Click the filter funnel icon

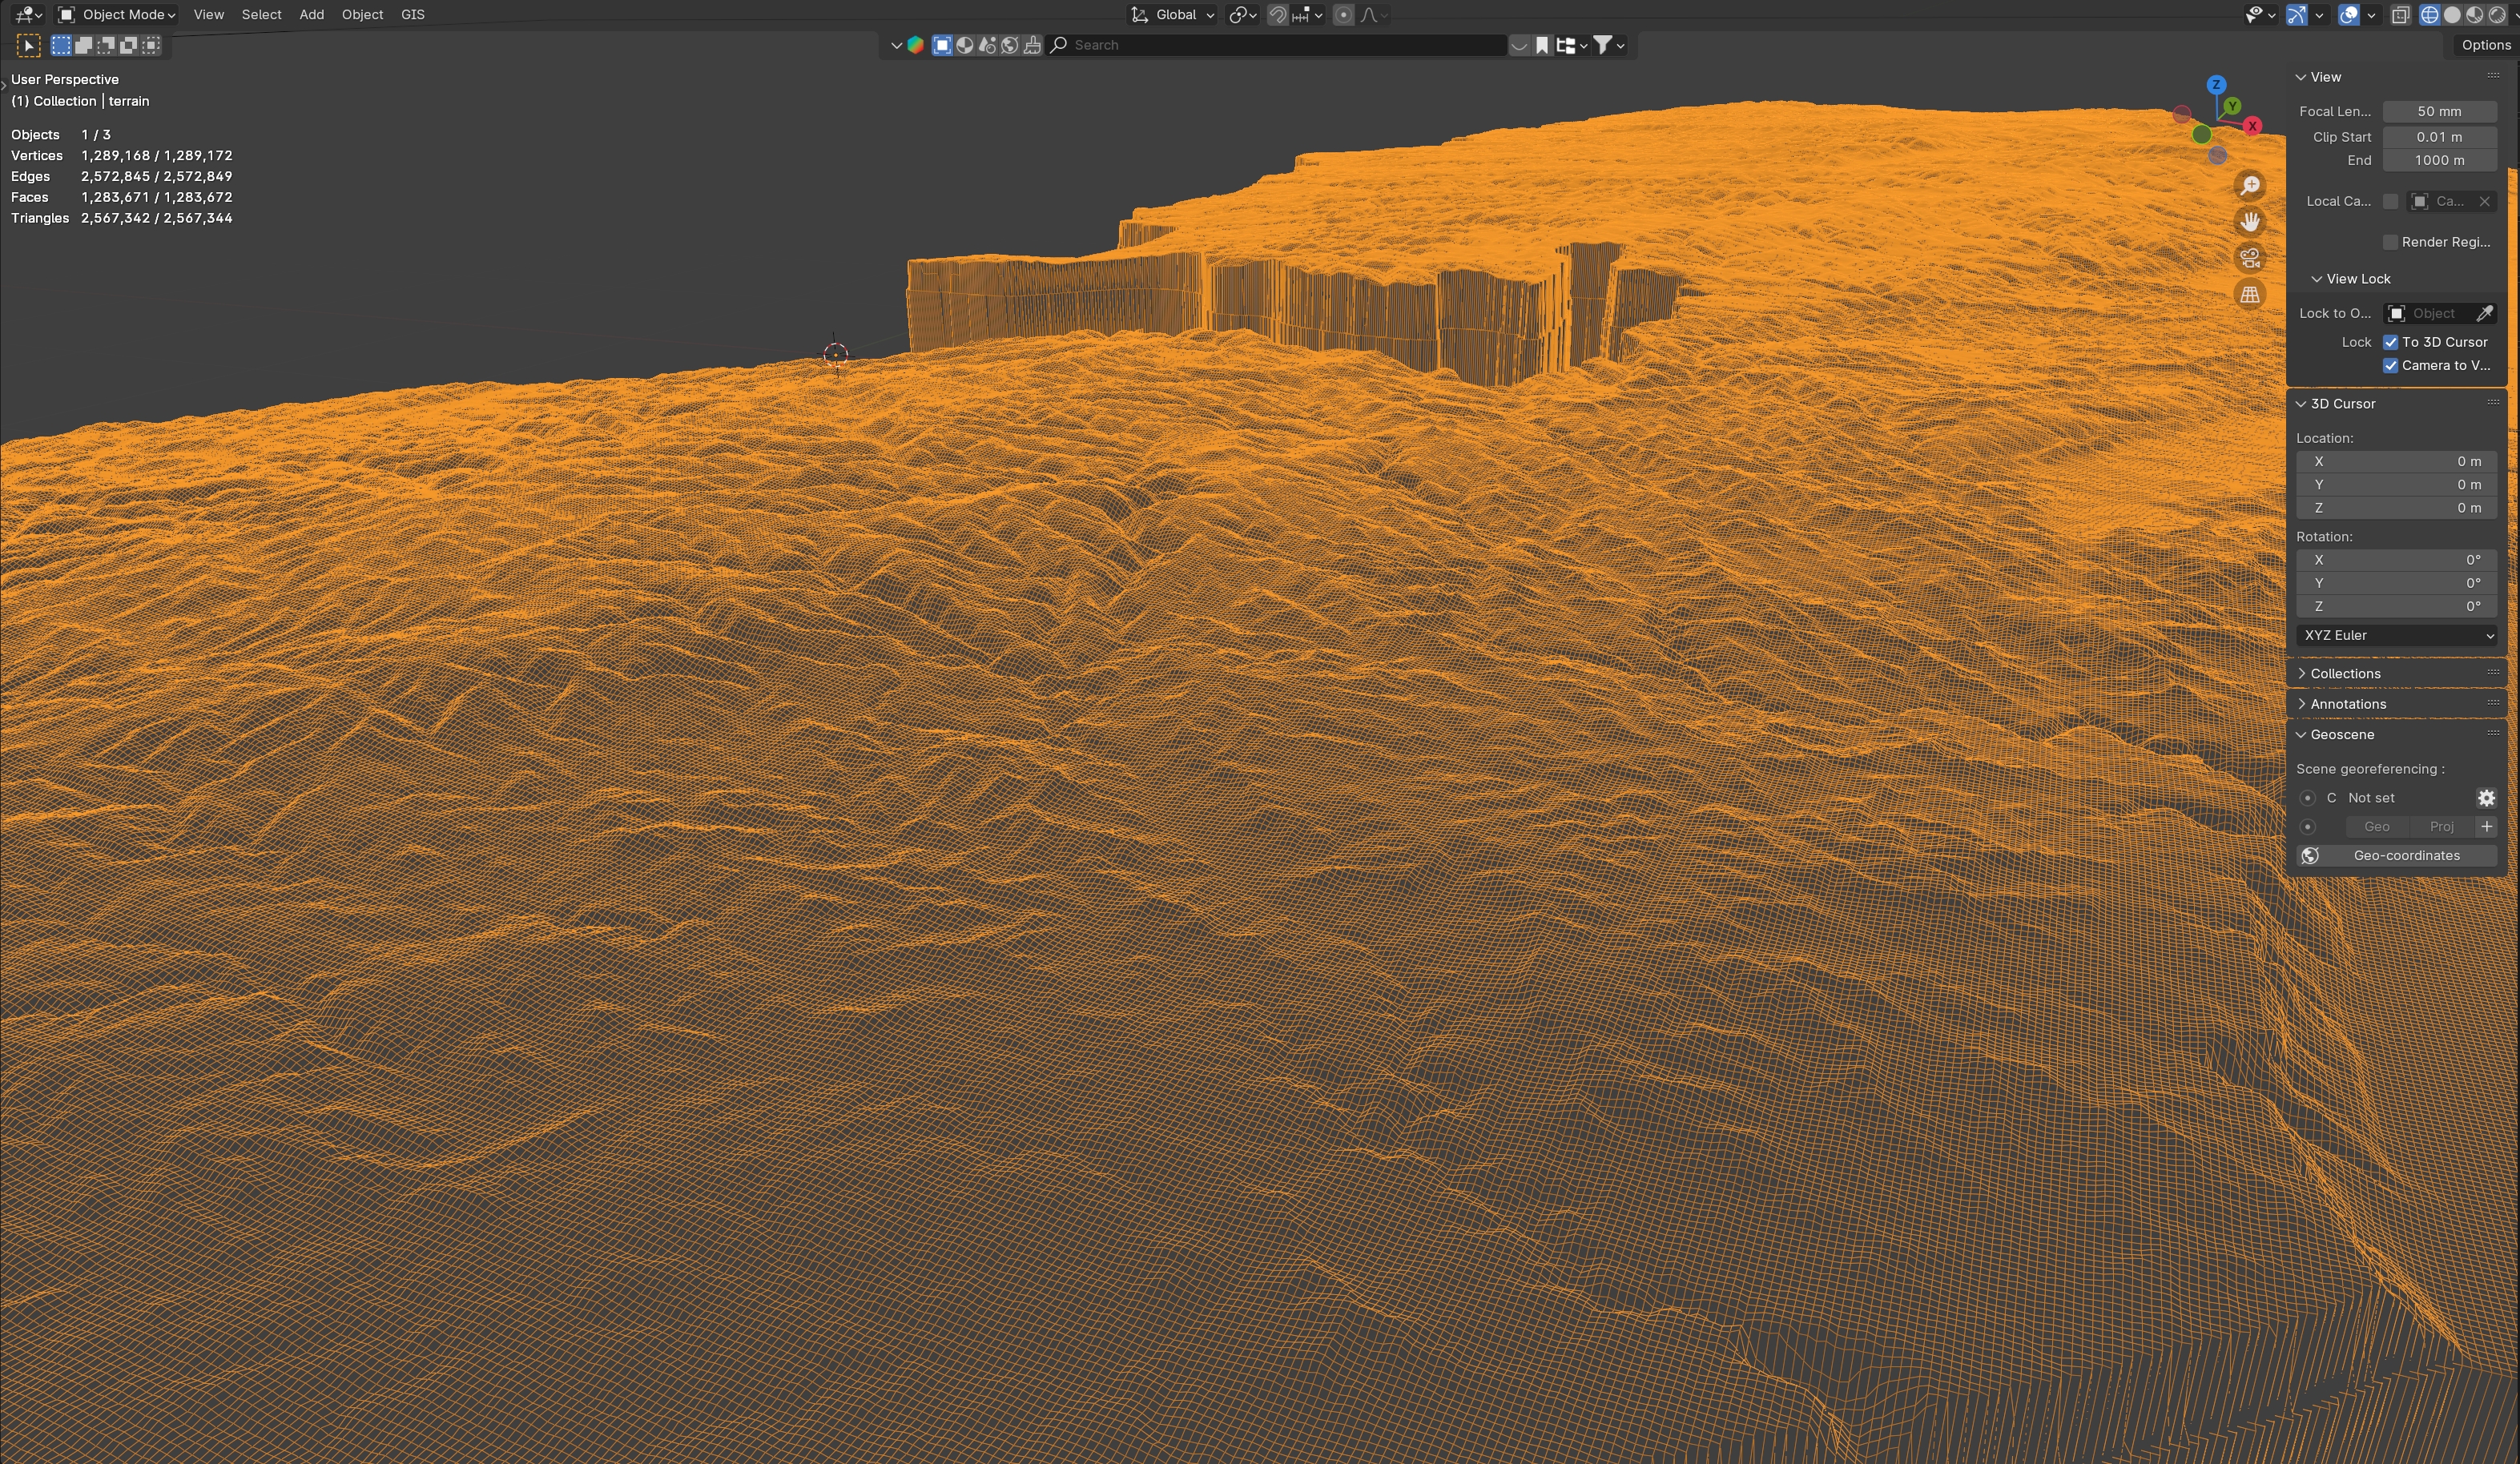pos(1602,45)
